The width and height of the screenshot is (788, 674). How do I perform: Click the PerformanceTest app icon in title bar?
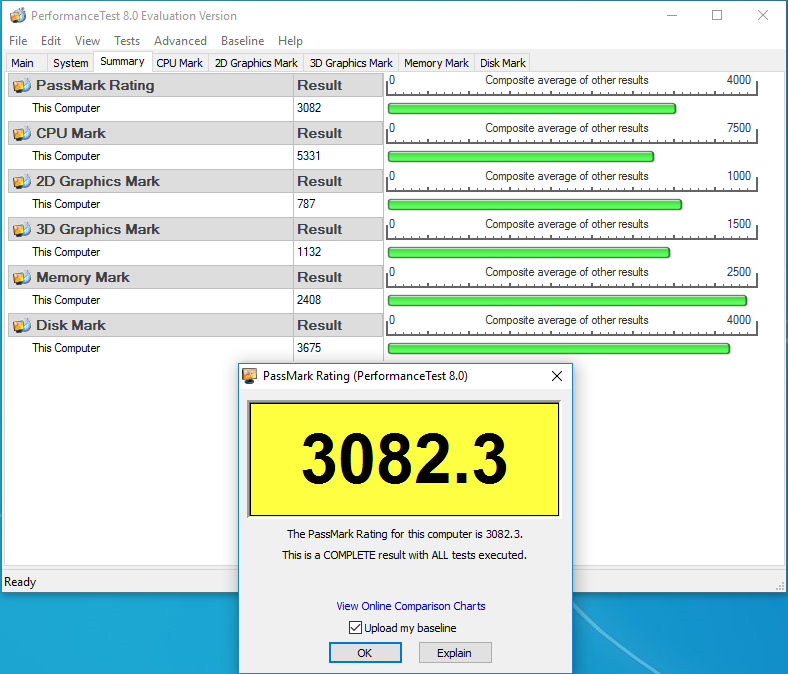click(18, 16)
